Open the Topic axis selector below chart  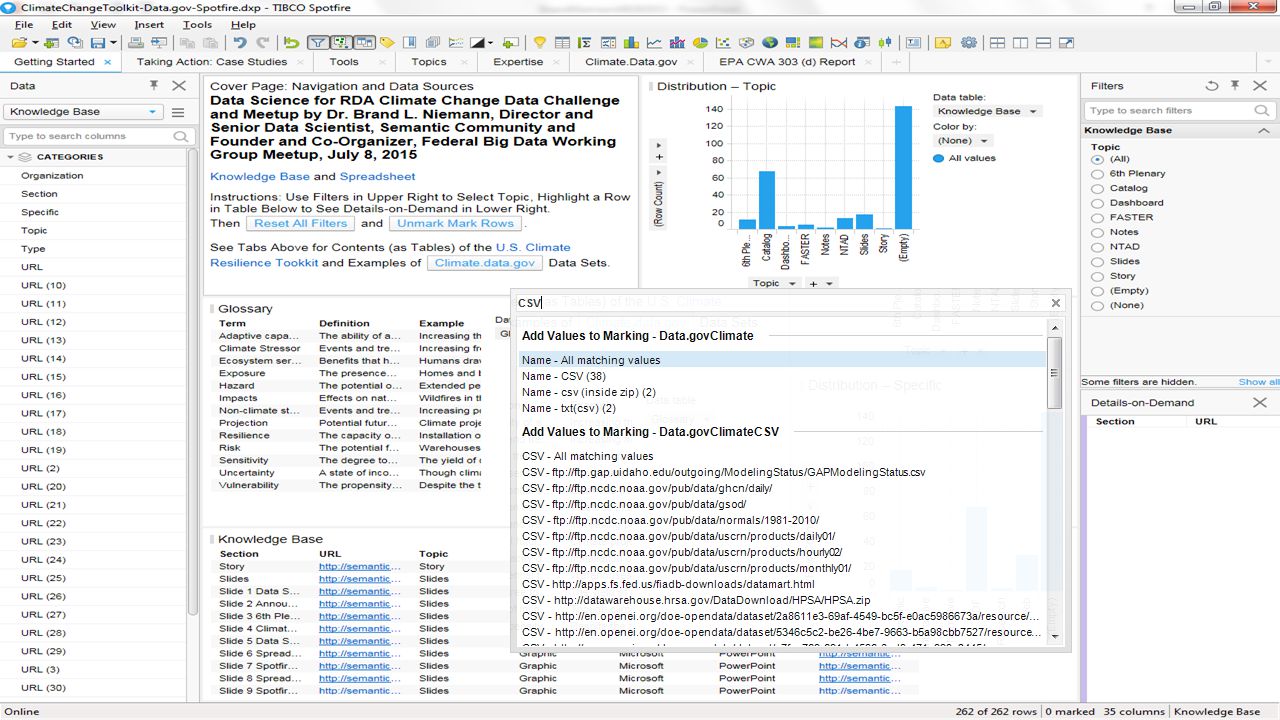tap(774, 284)
